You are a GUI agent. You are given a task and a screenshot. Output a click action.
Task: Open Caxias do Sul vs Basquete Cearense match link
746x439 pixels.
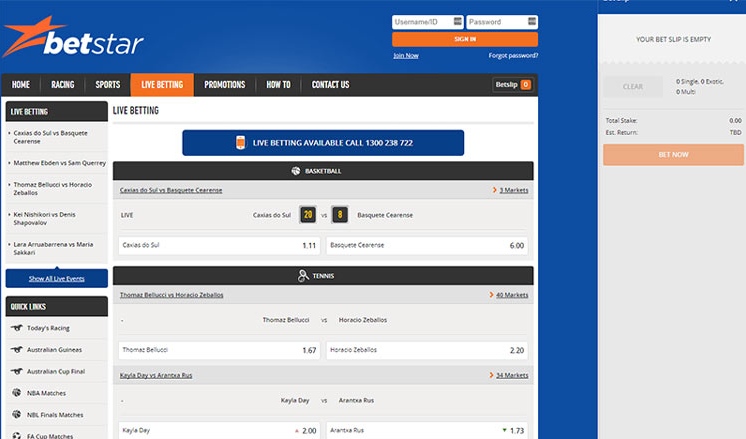[171, 190]
